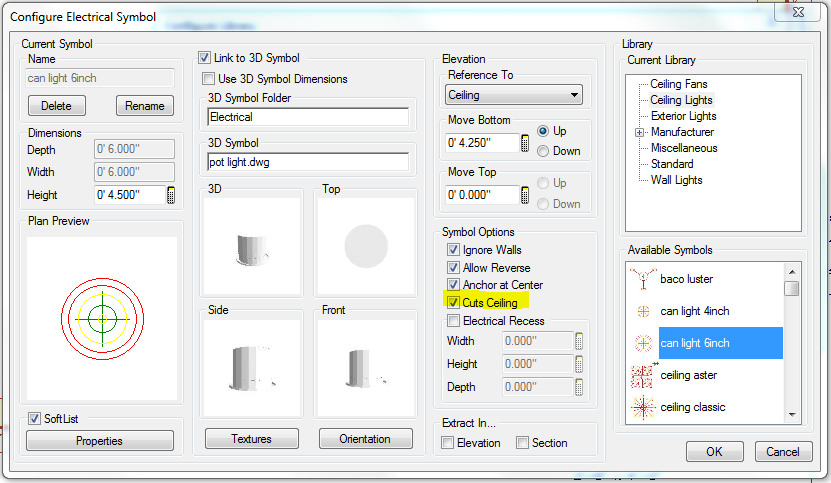This screenshot has height=483, width=831.
Task: Confirm with the OK button
Action: pos(714,451)
